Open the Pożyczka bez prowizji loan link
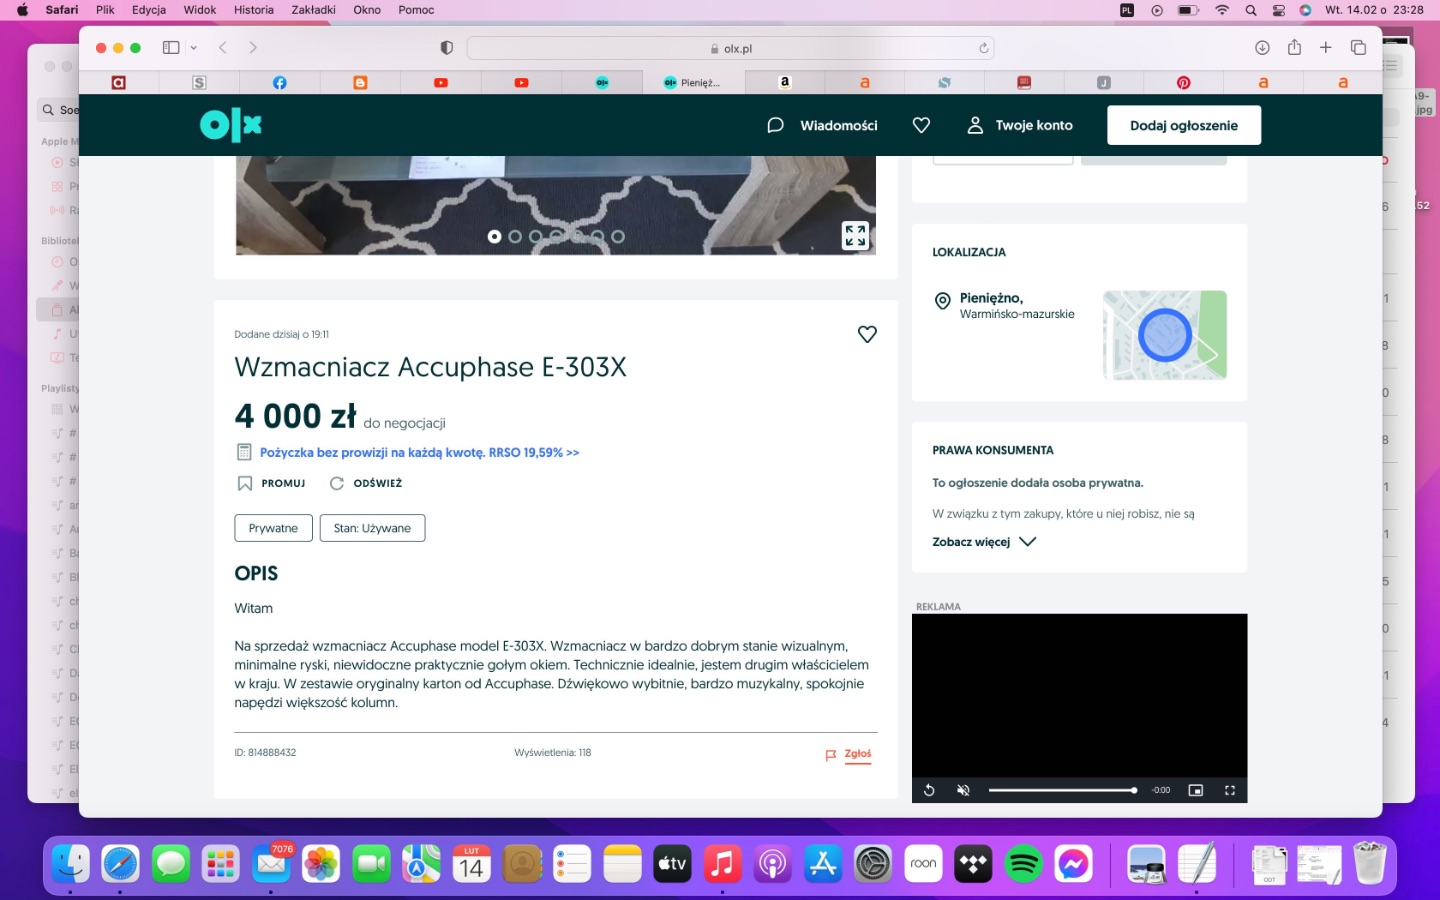 (419, 452)
